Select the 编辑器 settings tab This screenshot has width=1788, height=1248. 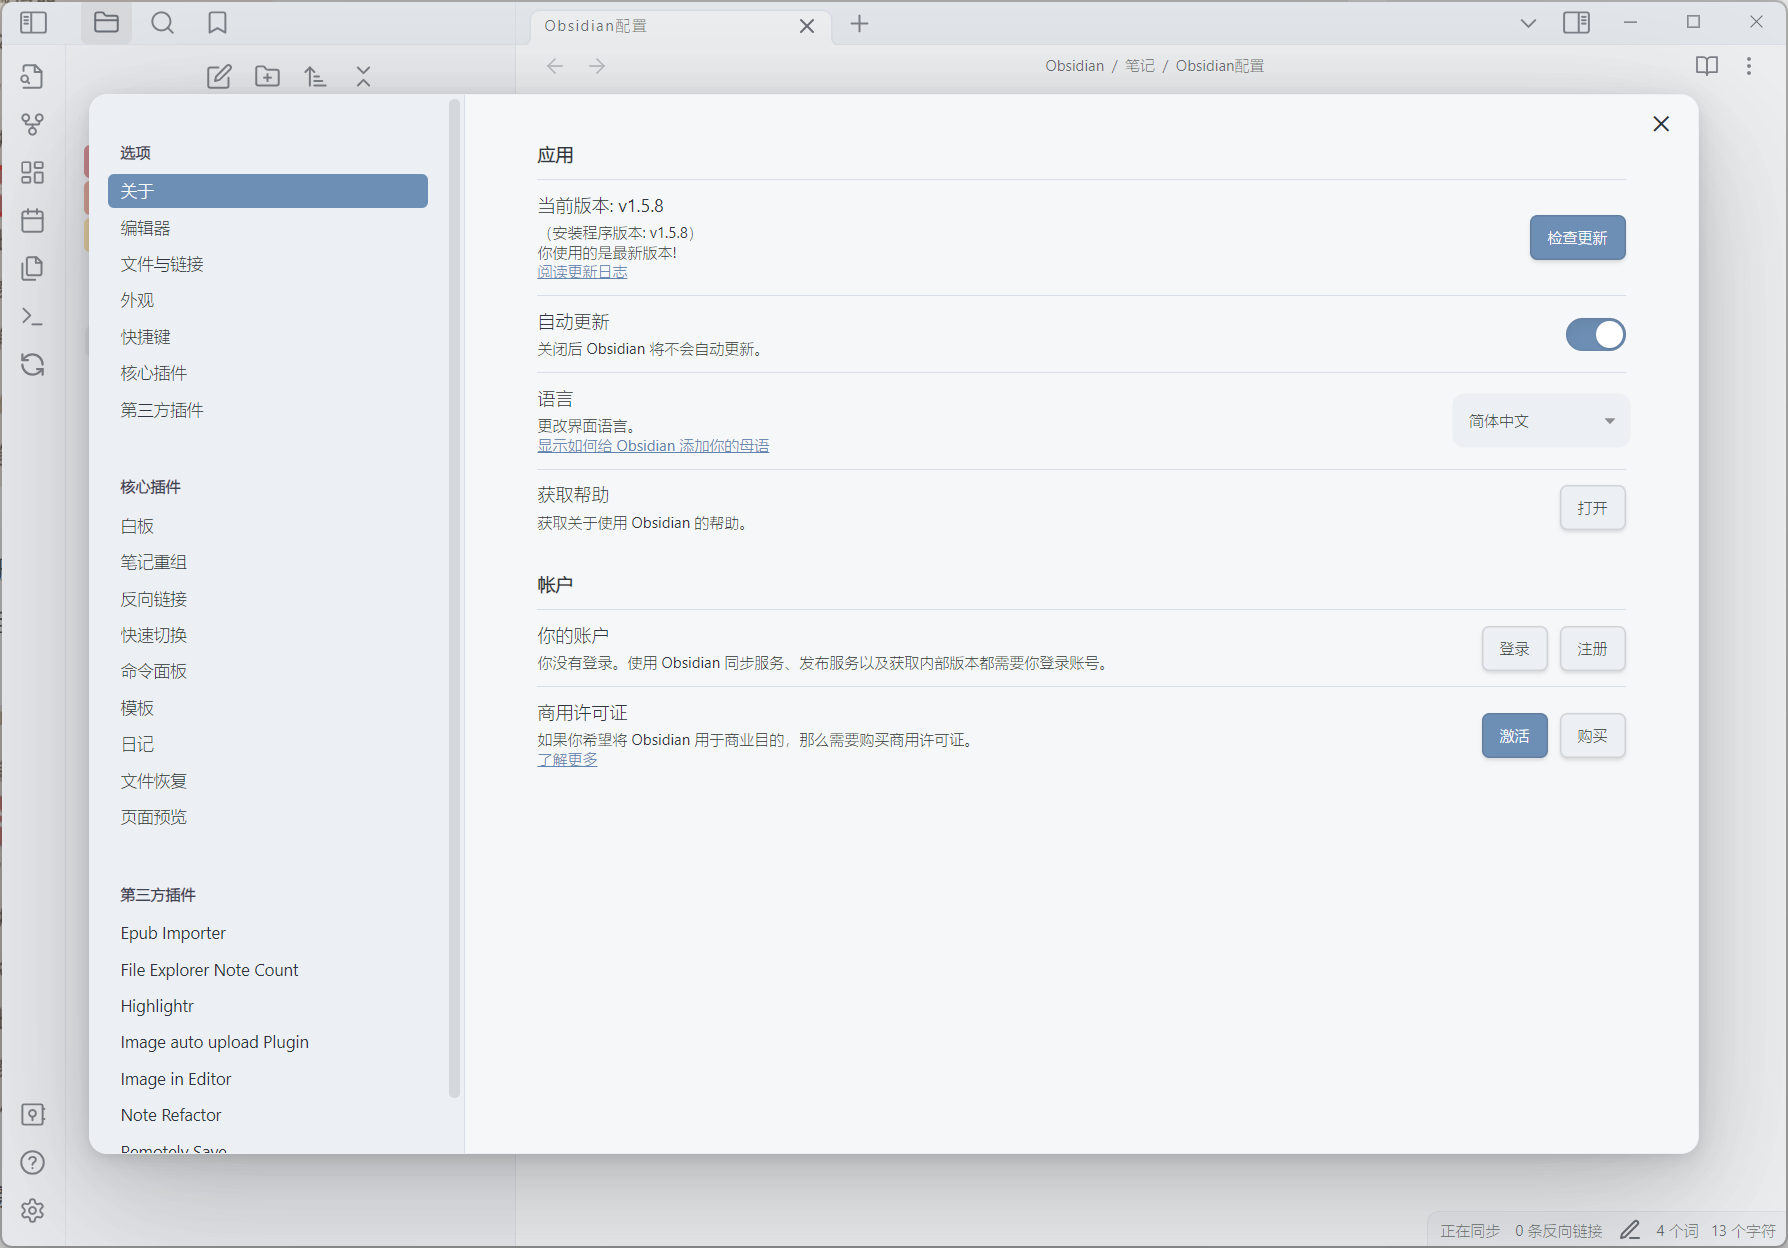268,228
